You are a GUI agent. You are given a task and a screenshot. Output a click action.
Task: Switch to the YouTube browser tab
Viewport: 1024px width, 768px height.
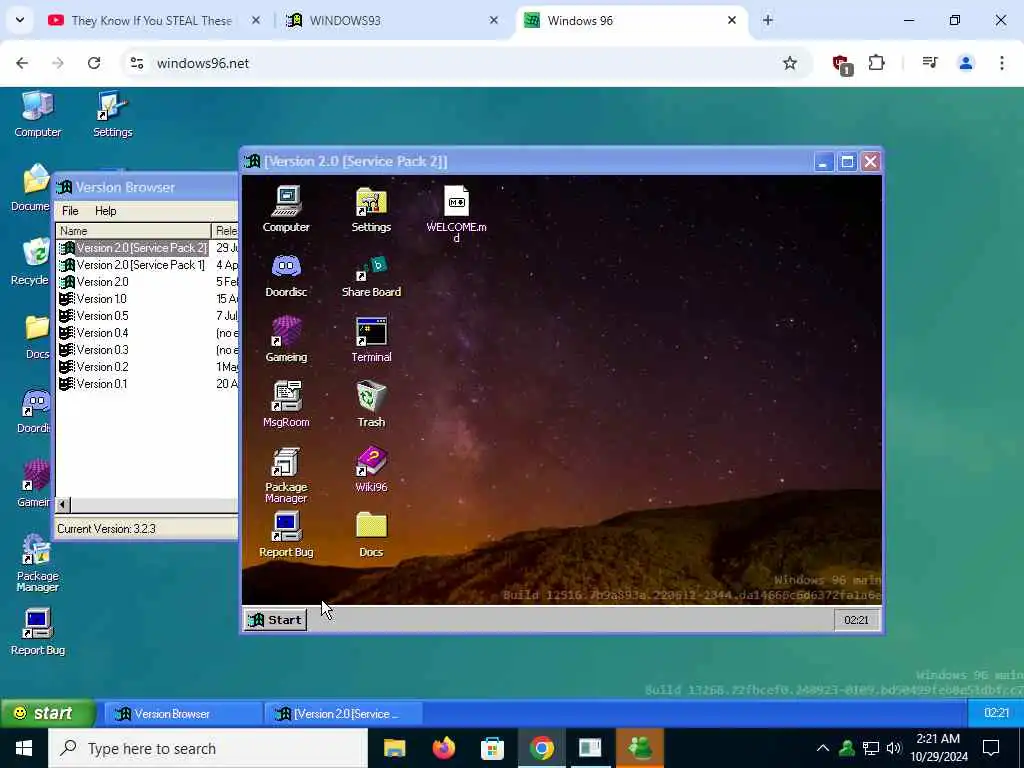point(152,20)
